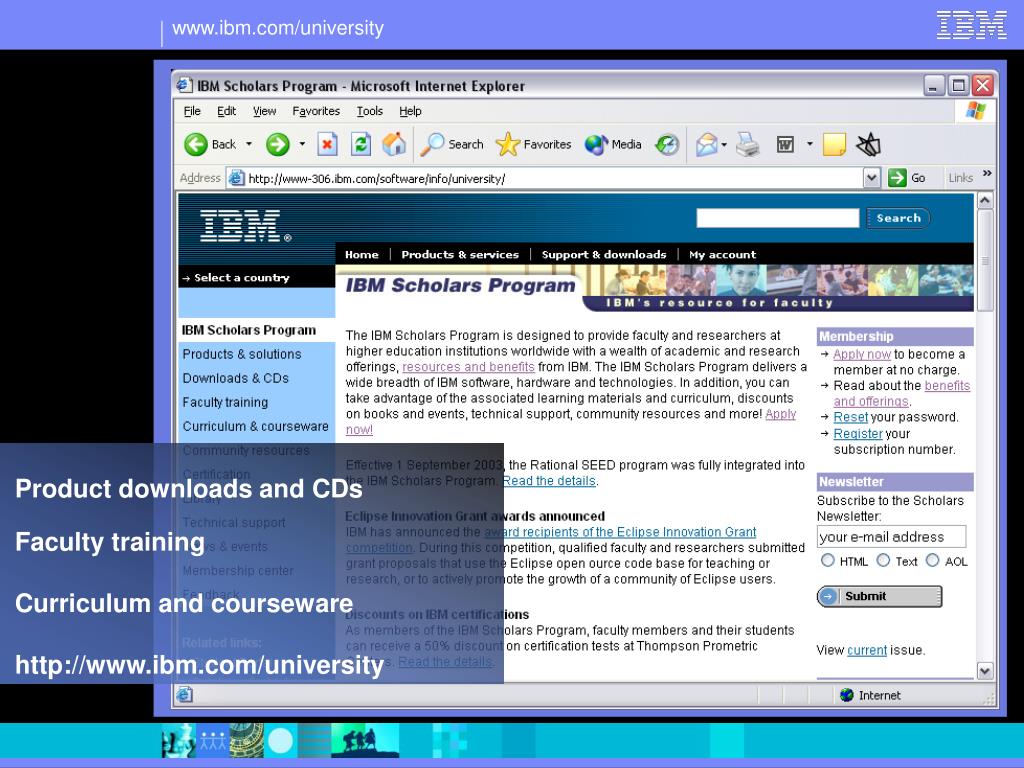The image size is (1024, 768).
Task: Open the Edit menu
Action: (x=226, y=111)
